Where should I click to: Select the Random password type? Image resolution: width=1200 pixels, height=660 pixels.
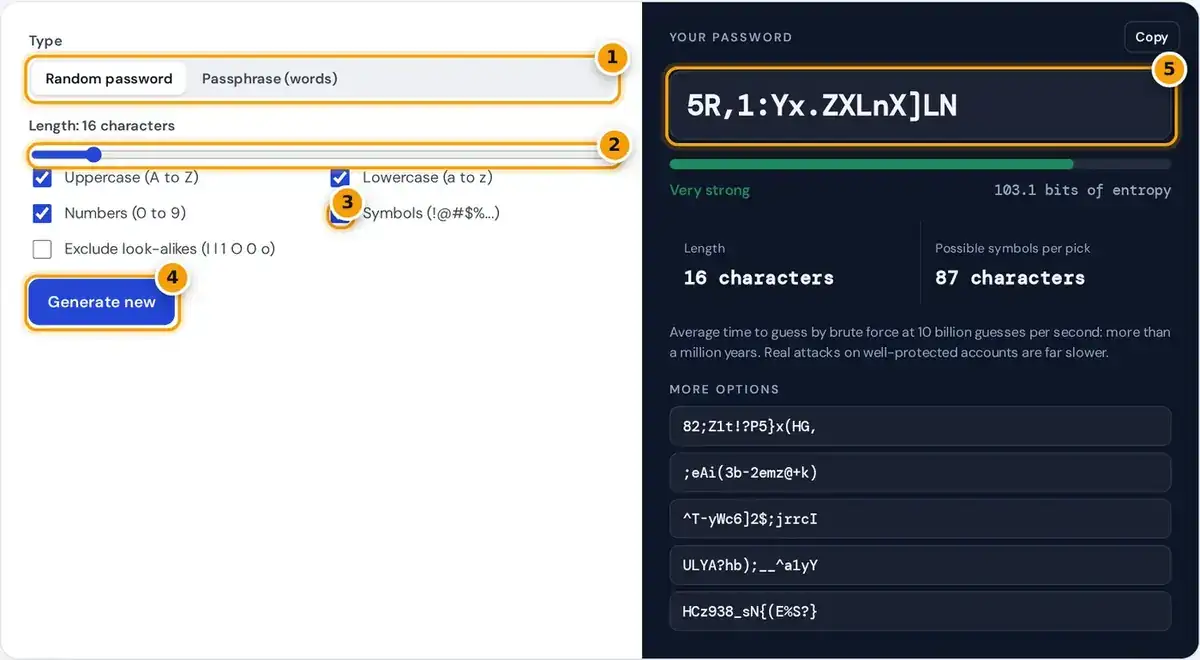coord(109,79)
